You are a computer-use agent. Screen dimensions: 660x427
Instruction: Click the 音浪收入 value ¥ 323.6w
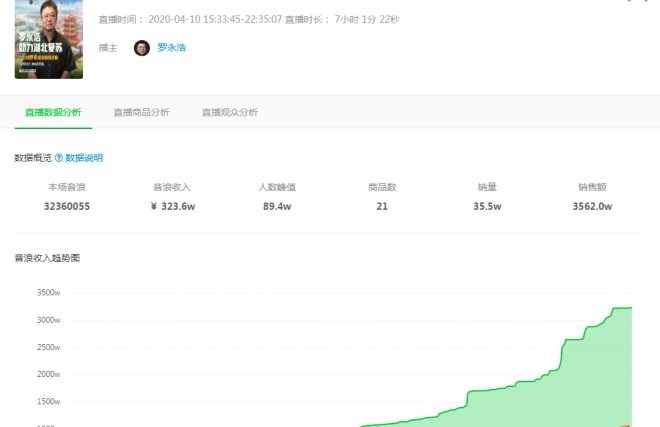click(x=173, y=206)
